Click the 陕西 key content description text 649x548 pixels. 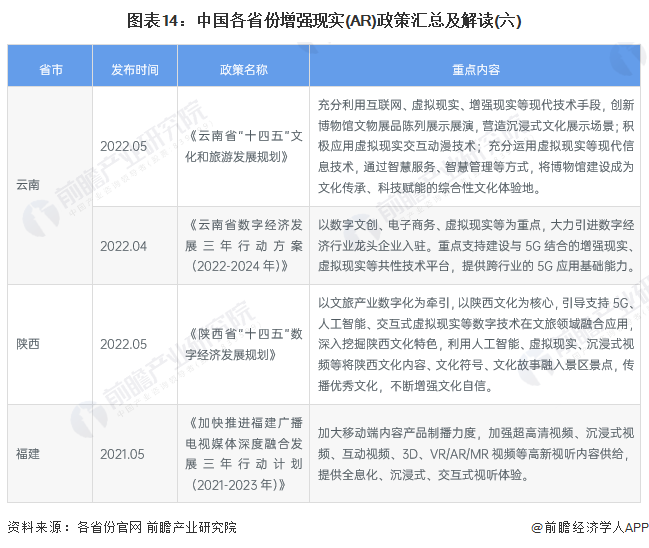476,344
